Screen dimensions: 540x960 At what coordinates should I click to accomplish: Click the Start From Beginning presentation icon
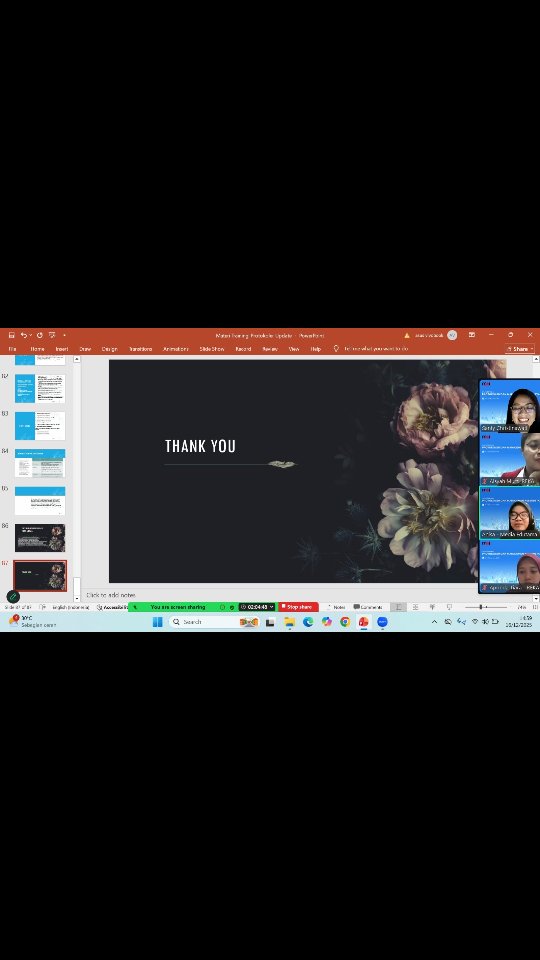52,335
